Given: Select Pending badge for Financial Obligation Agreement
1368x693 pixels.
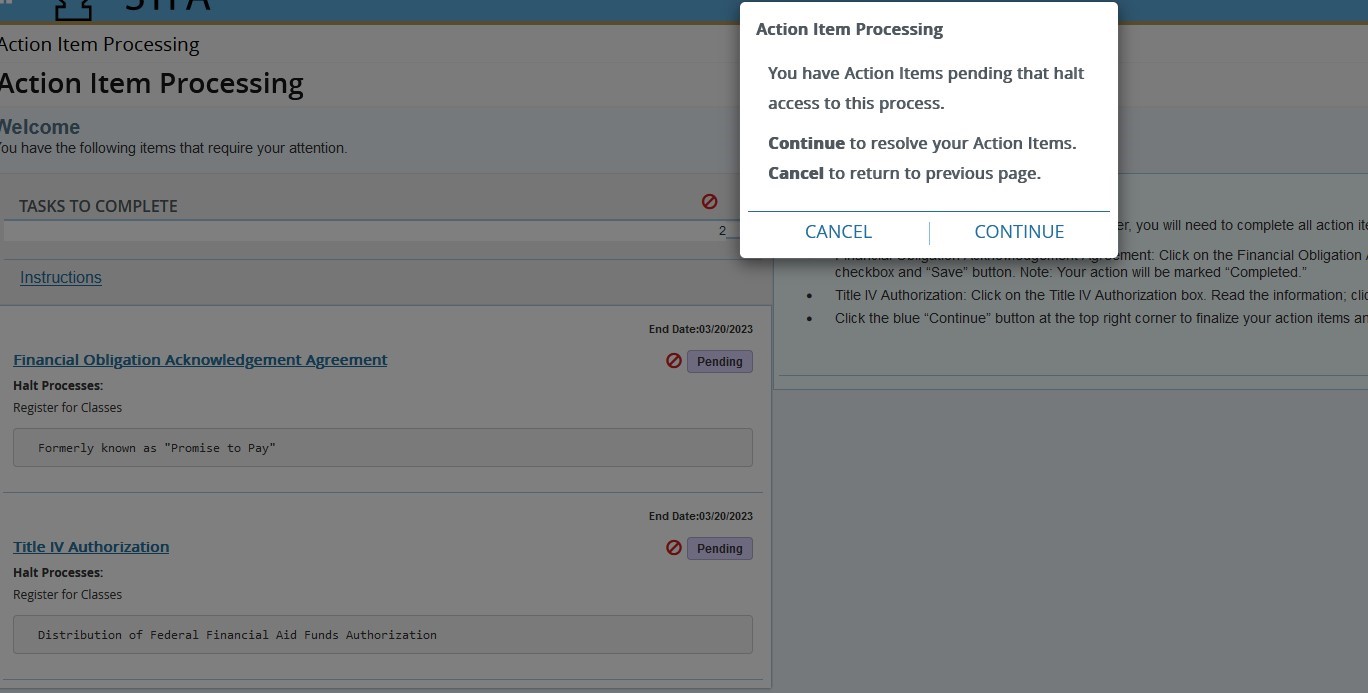Looking at the screenshot, I should coord(719,361).
